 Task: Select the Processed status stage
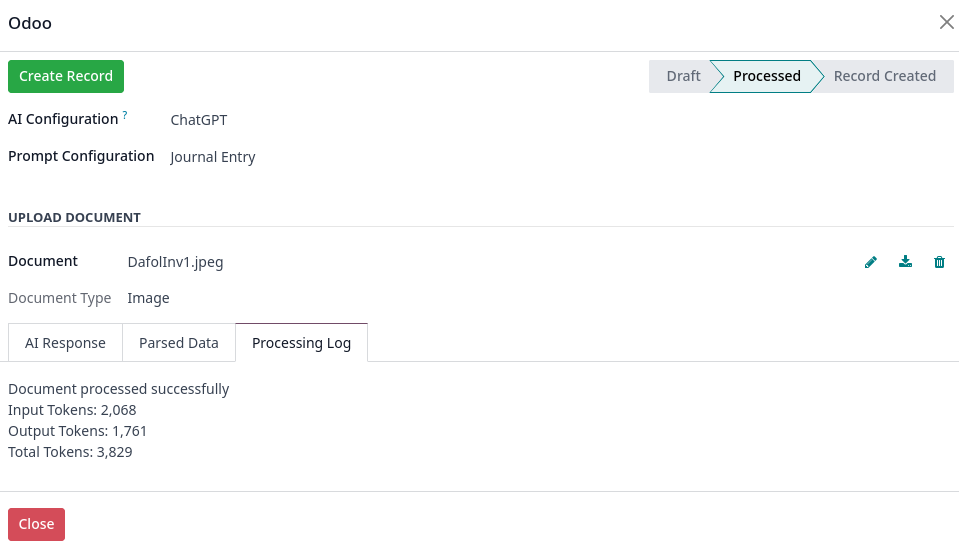click(x=767, y=76)
